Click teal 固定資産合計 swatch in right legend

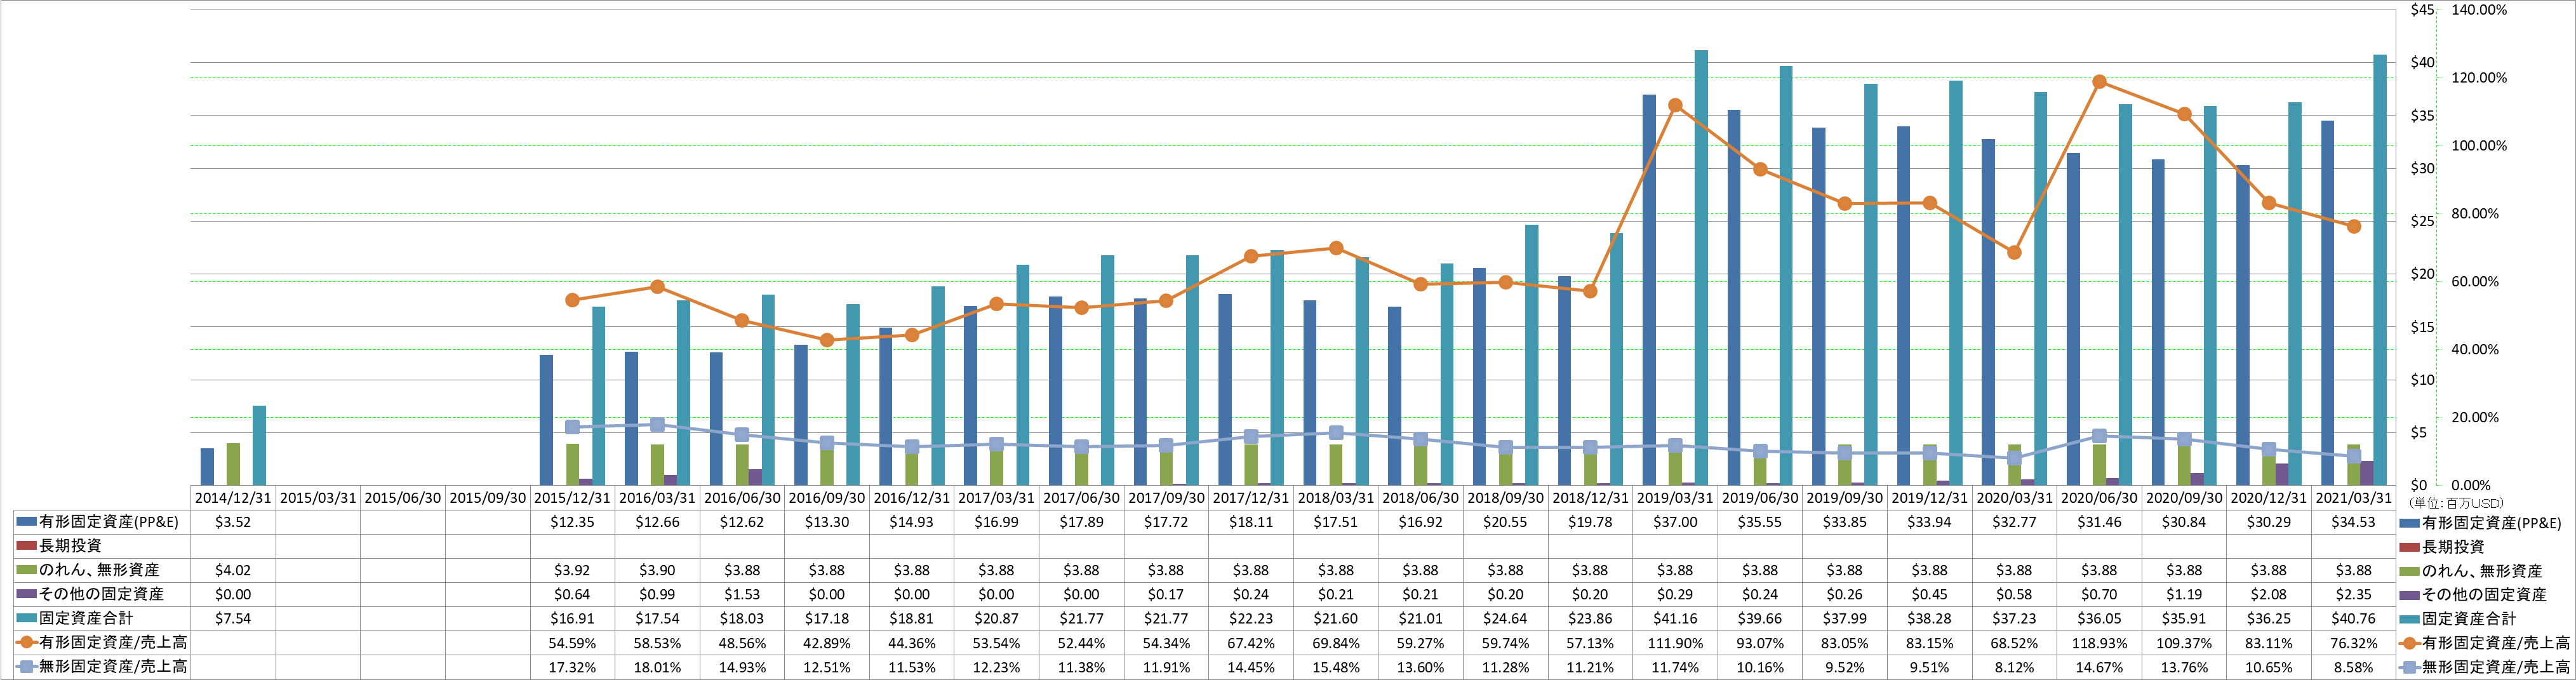tap(2410, 619)
